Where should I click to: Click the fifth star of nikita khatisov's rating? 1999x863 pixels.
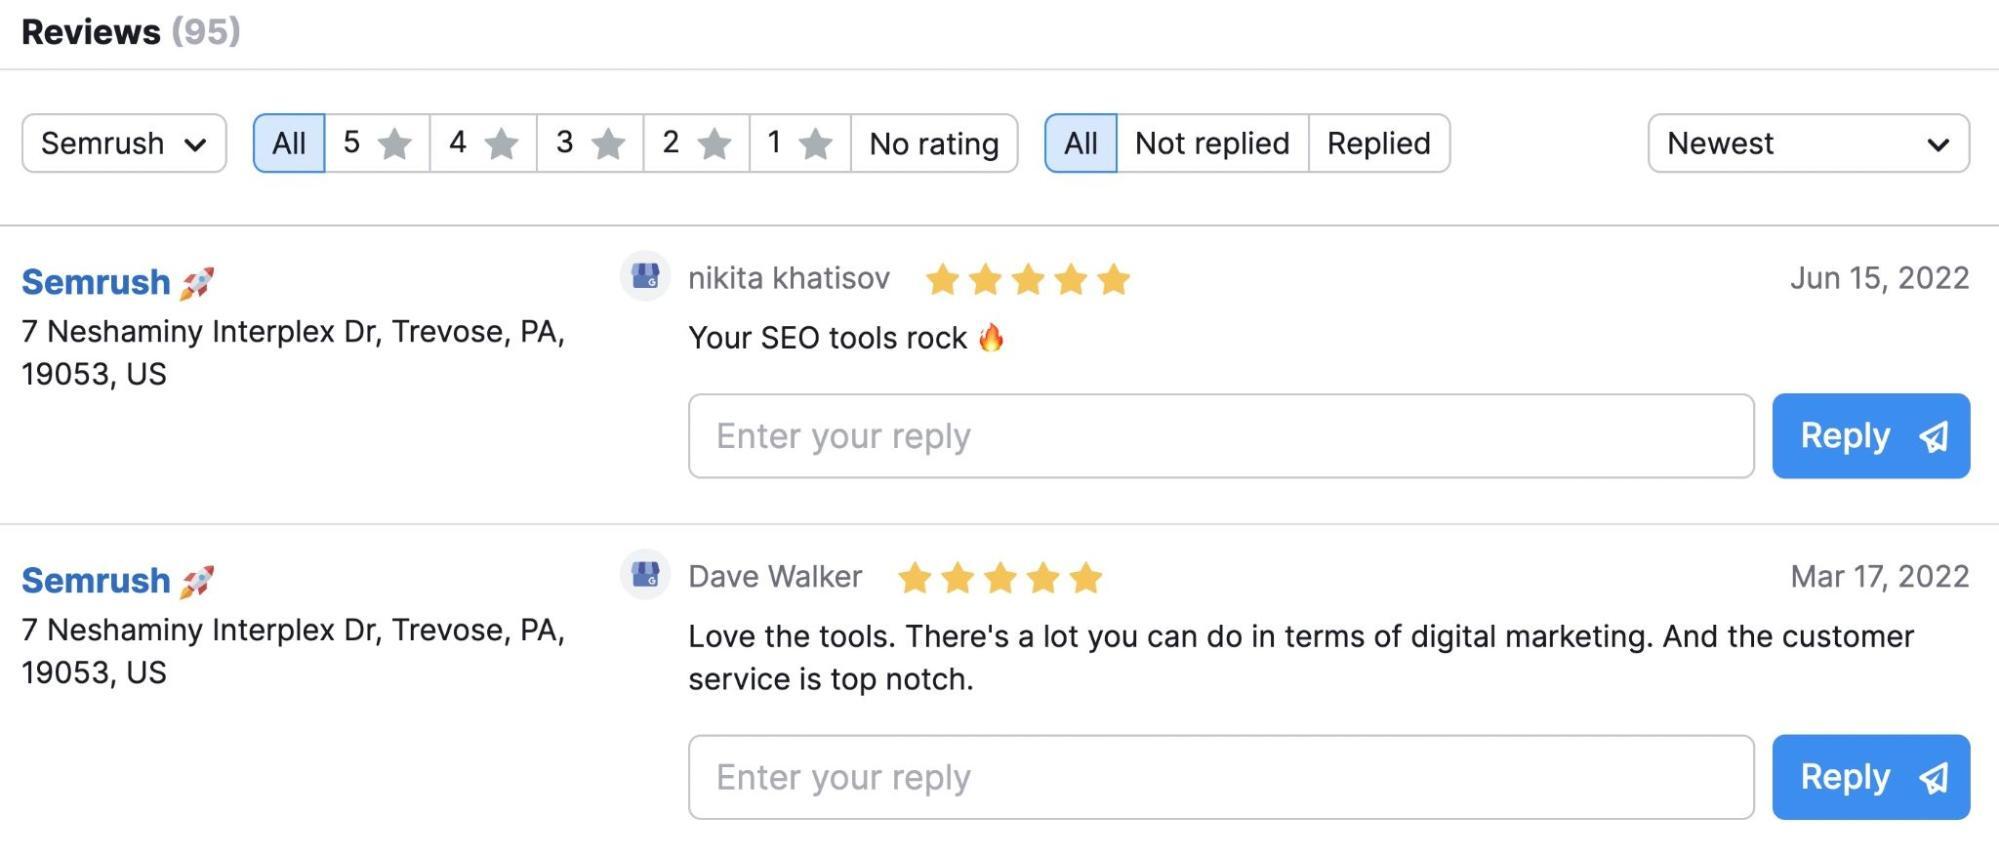pos(1113,278)
